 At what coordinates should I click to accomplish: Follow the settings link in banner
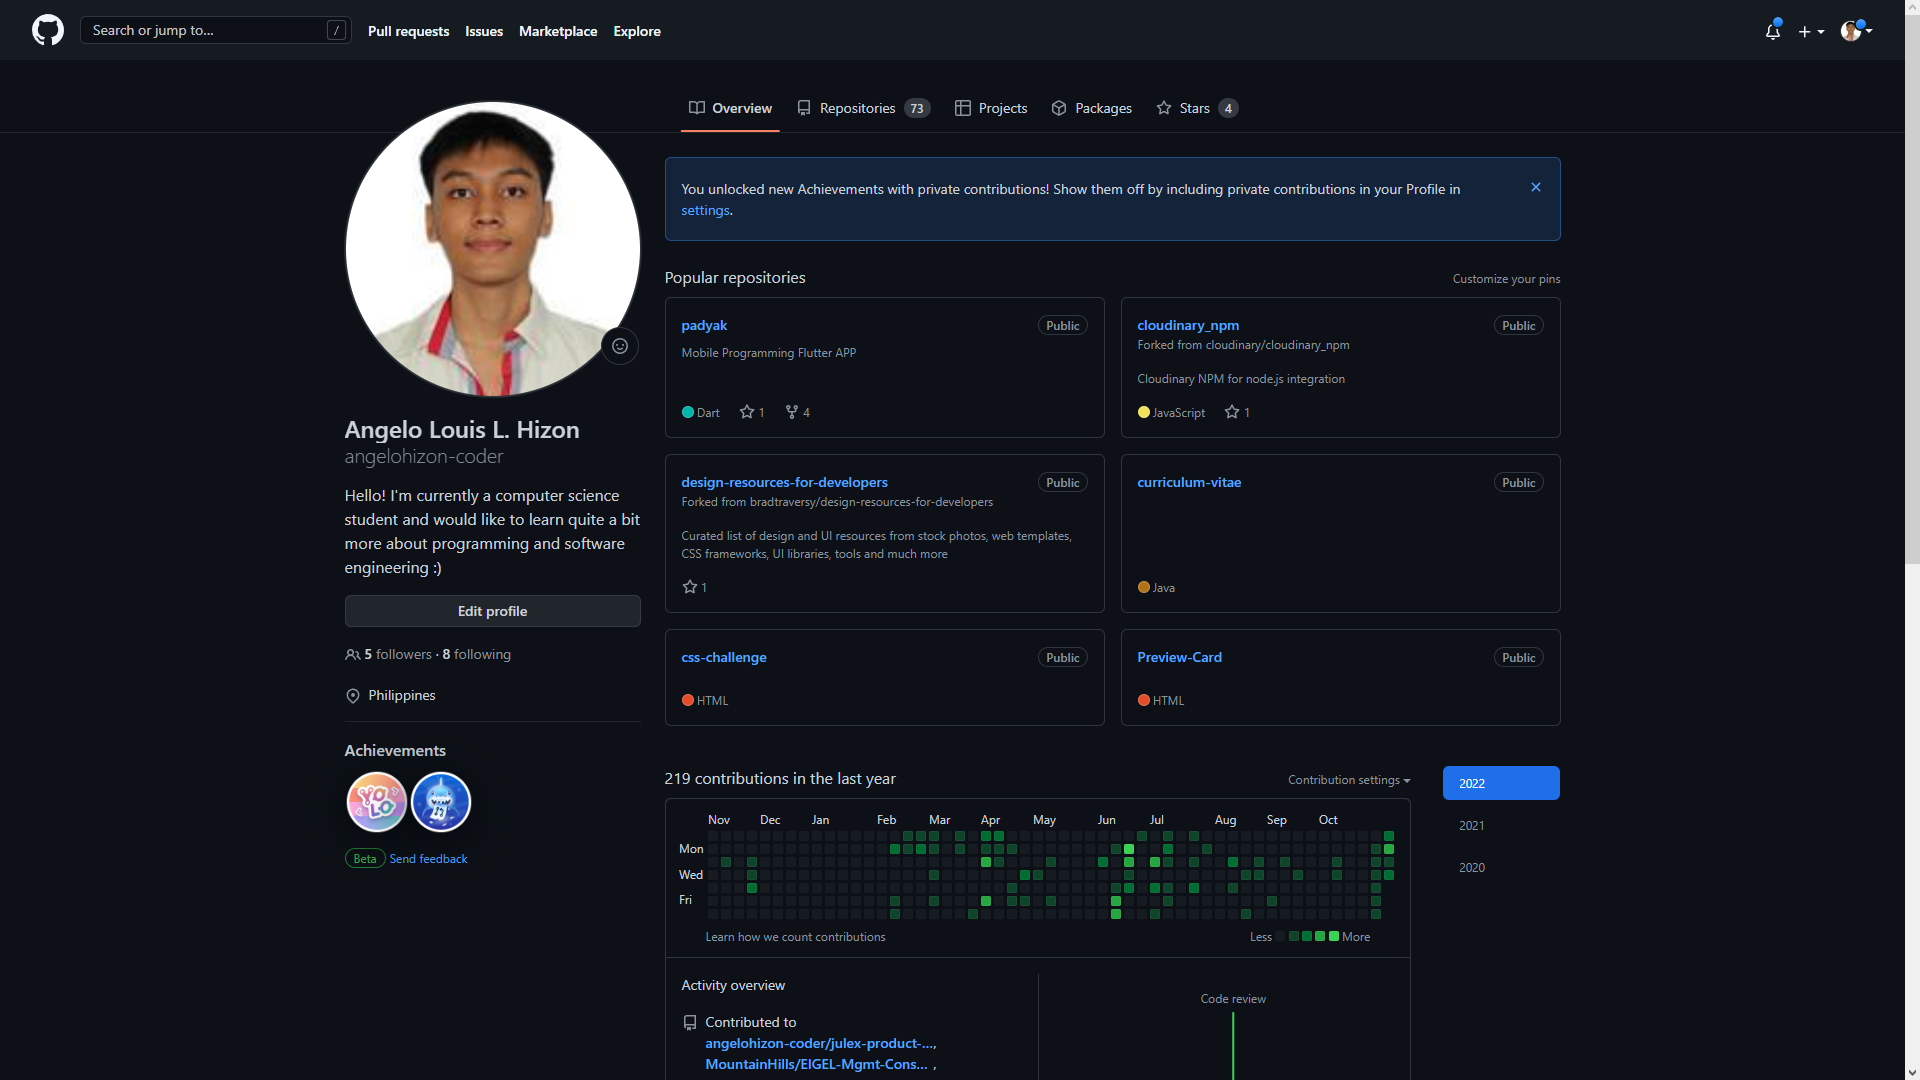[x=705, y=210]
